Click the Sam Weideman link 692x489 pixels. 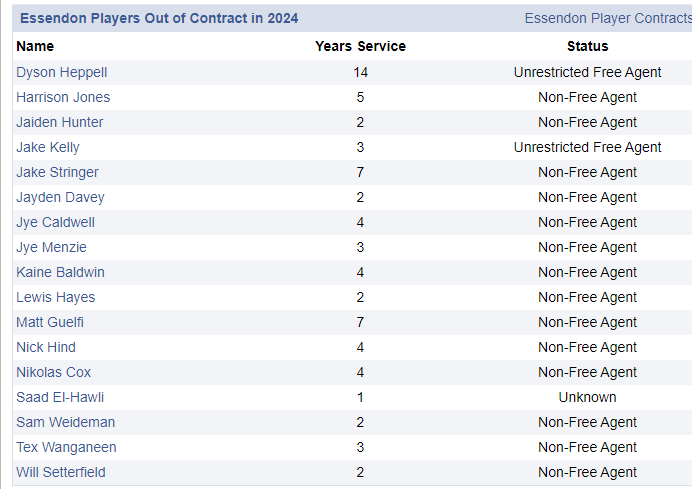(x=65, y=422)
